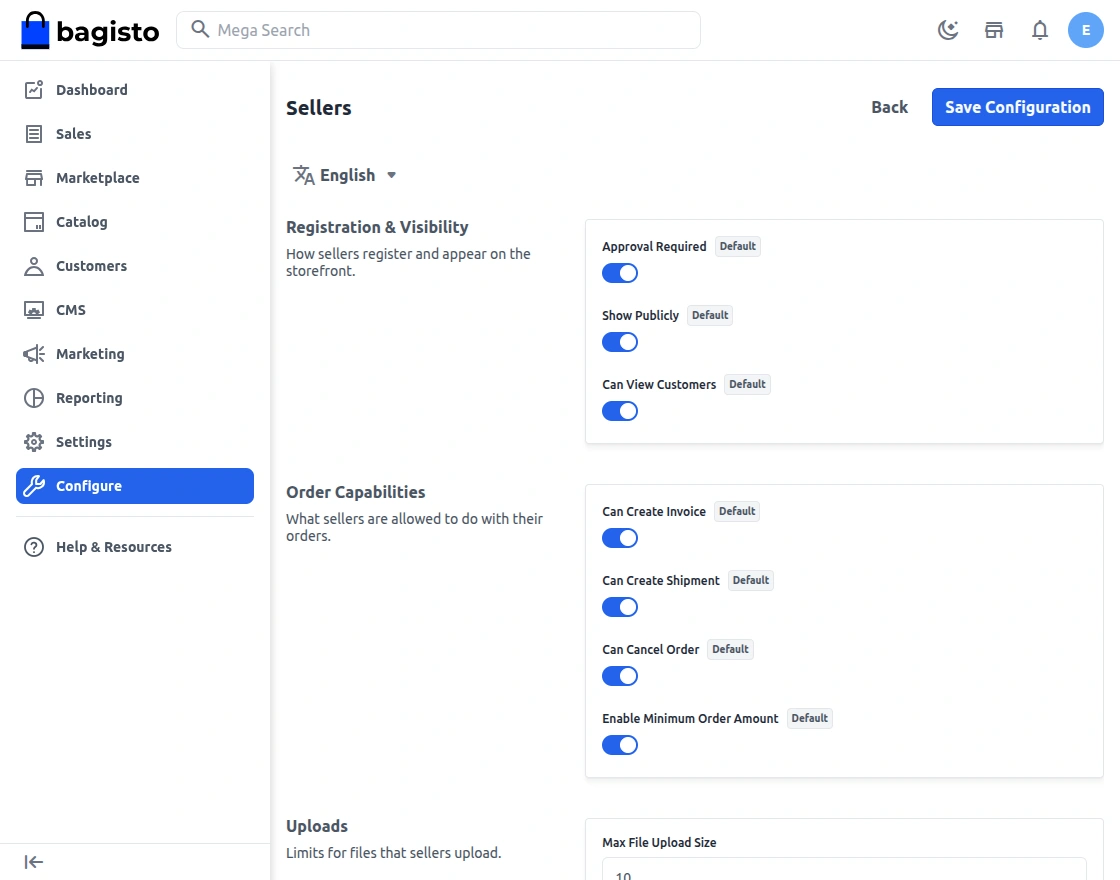
Task: Click the Order Capabilities heading
Action: pos(356,492)
